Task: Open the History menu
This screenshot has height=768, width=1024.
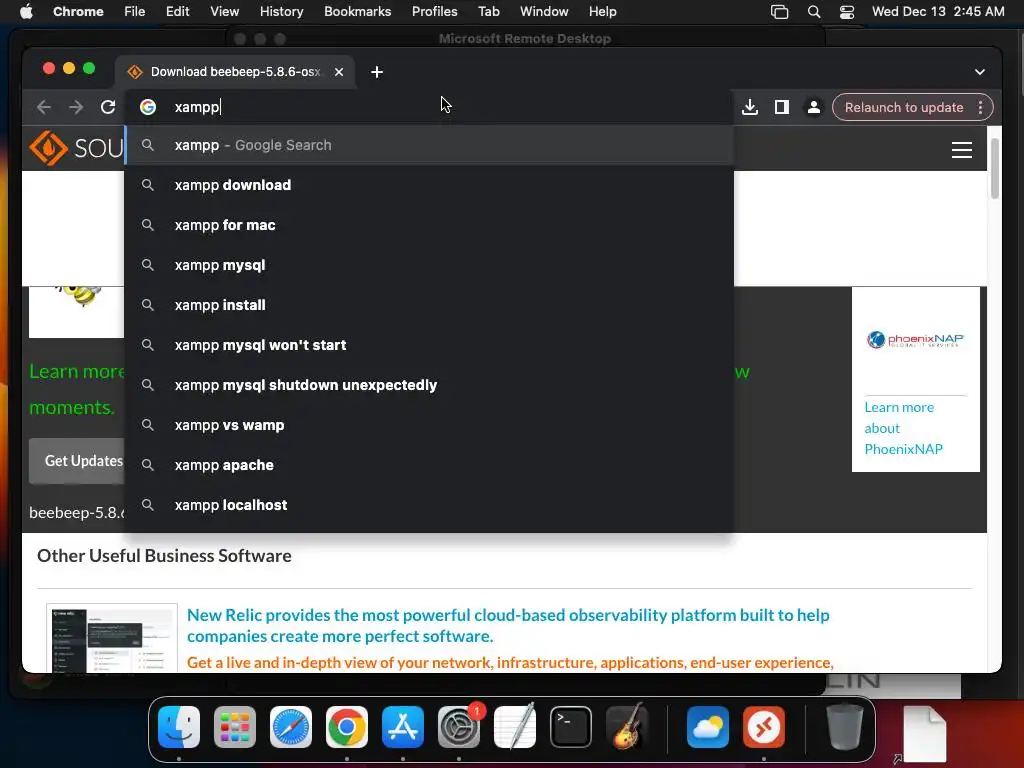Action: coord(281,12)
